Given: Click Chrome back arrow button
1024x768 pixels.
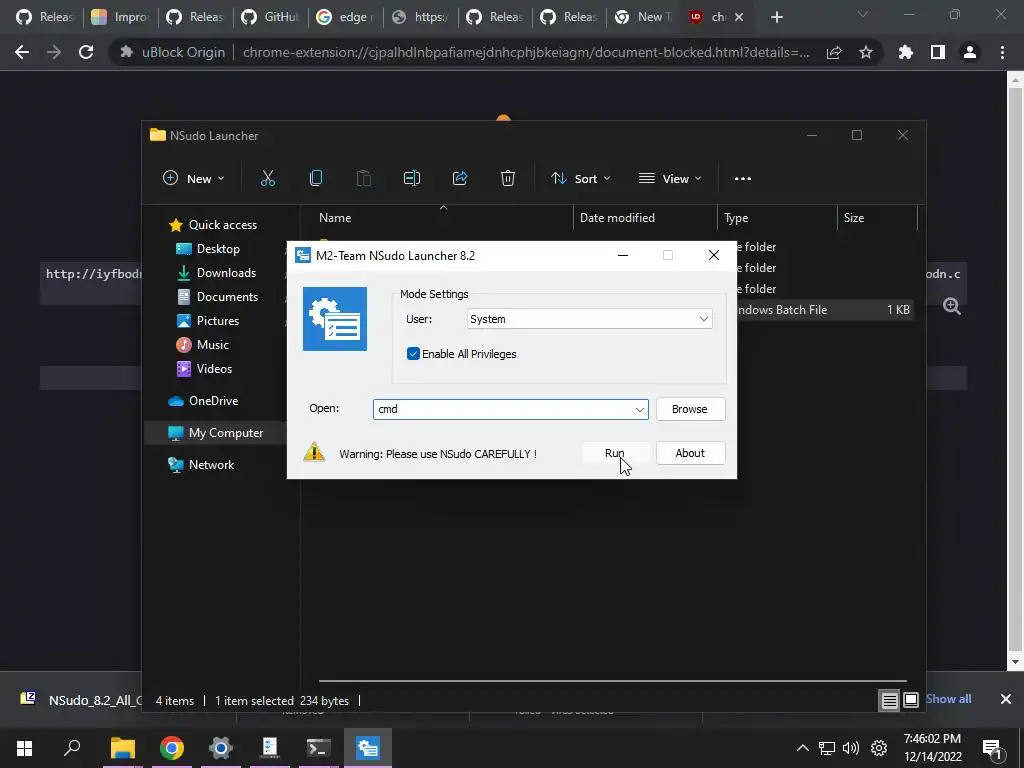Looking at the screenshot, I should click(22, 52).
